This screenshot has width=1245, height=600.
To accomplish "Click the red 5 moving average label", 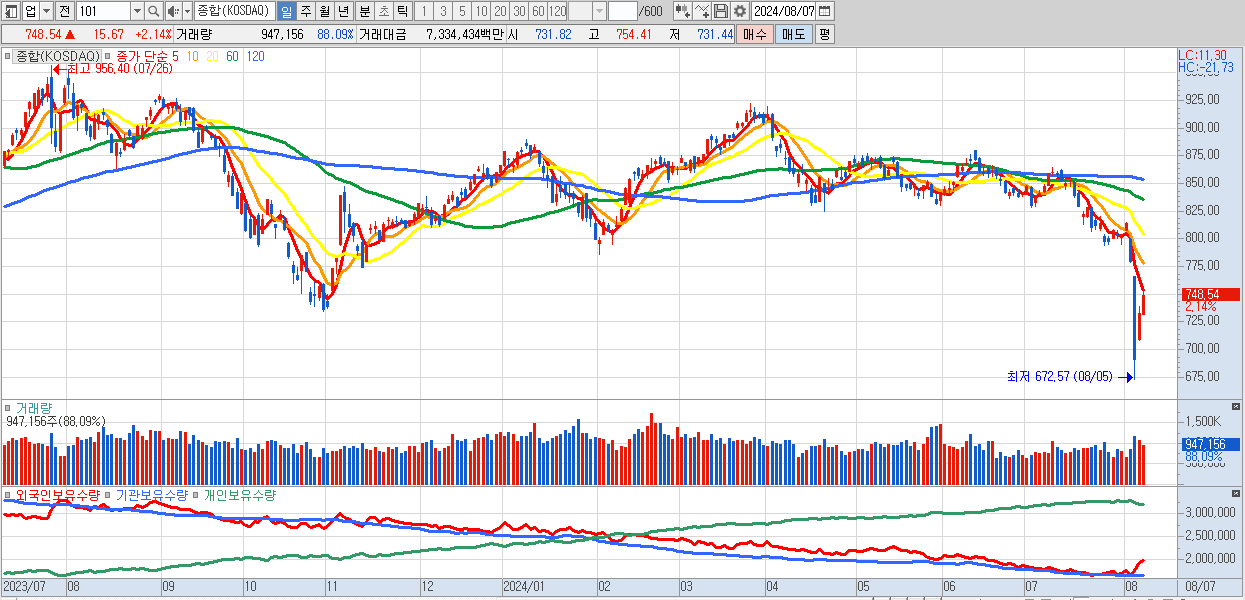I will pos(175,56).
